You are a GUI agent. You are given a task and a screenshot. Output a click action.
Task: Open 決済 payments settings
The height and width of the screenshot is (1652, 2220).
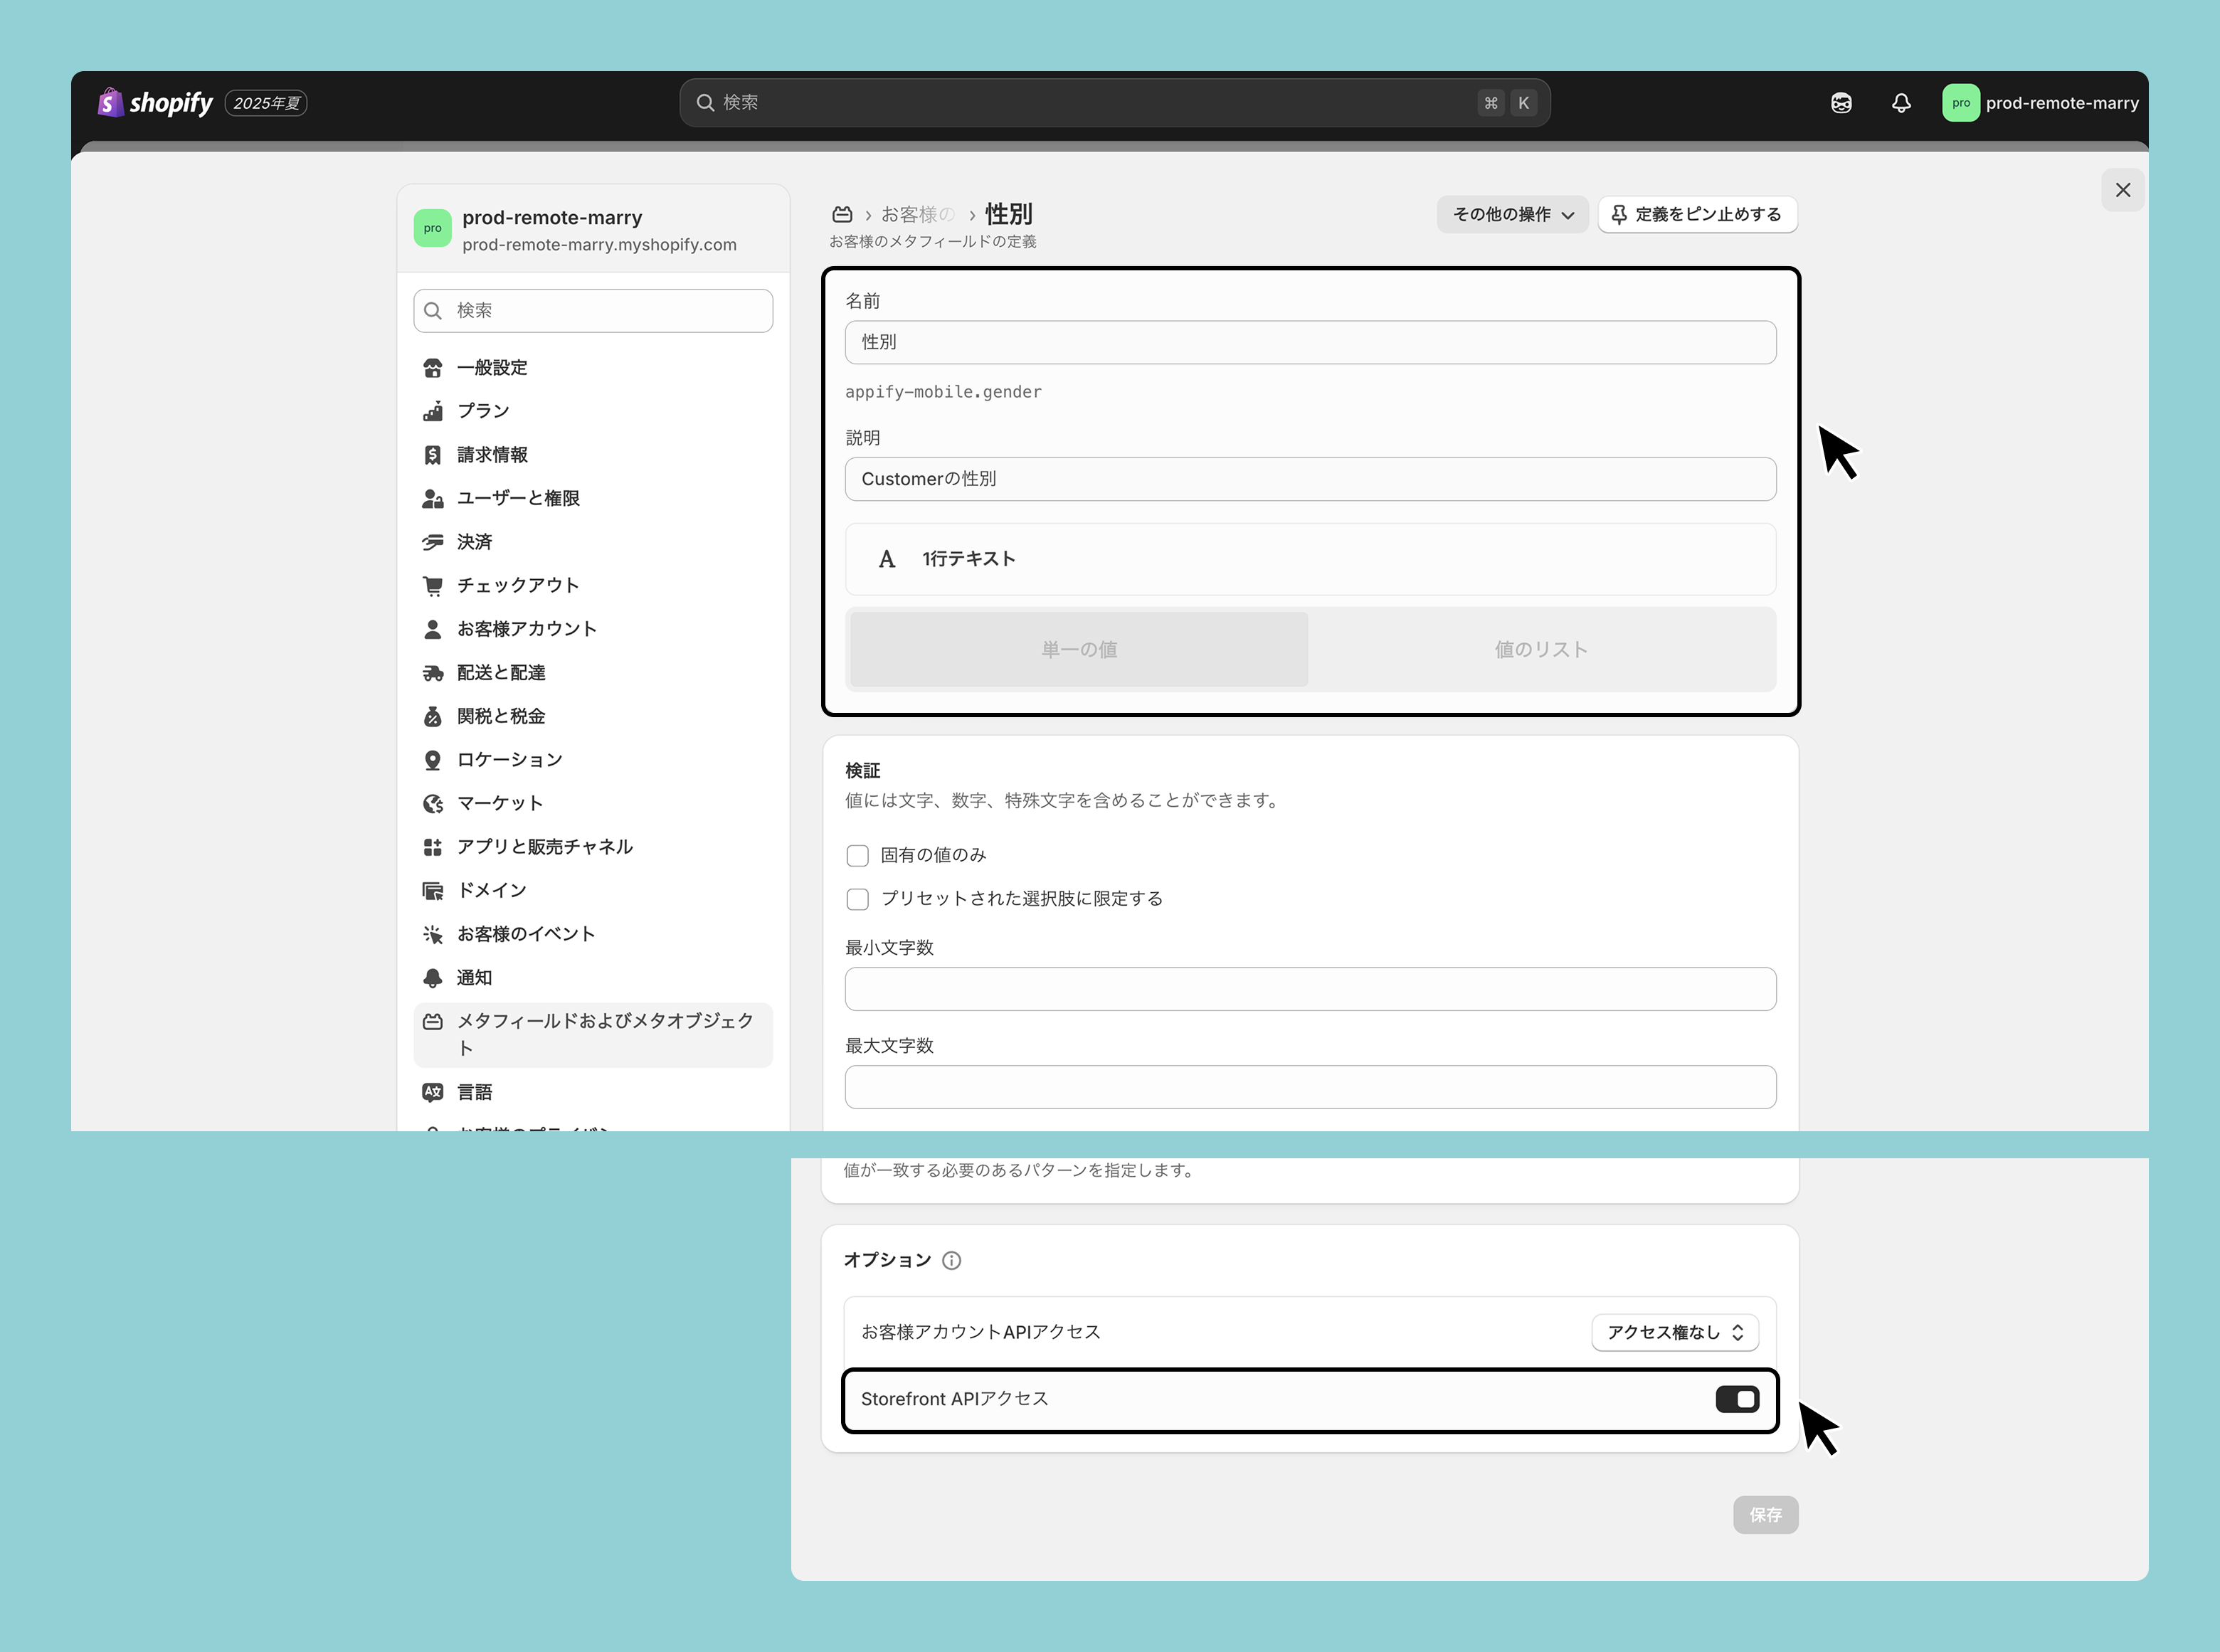coord(474,541)
